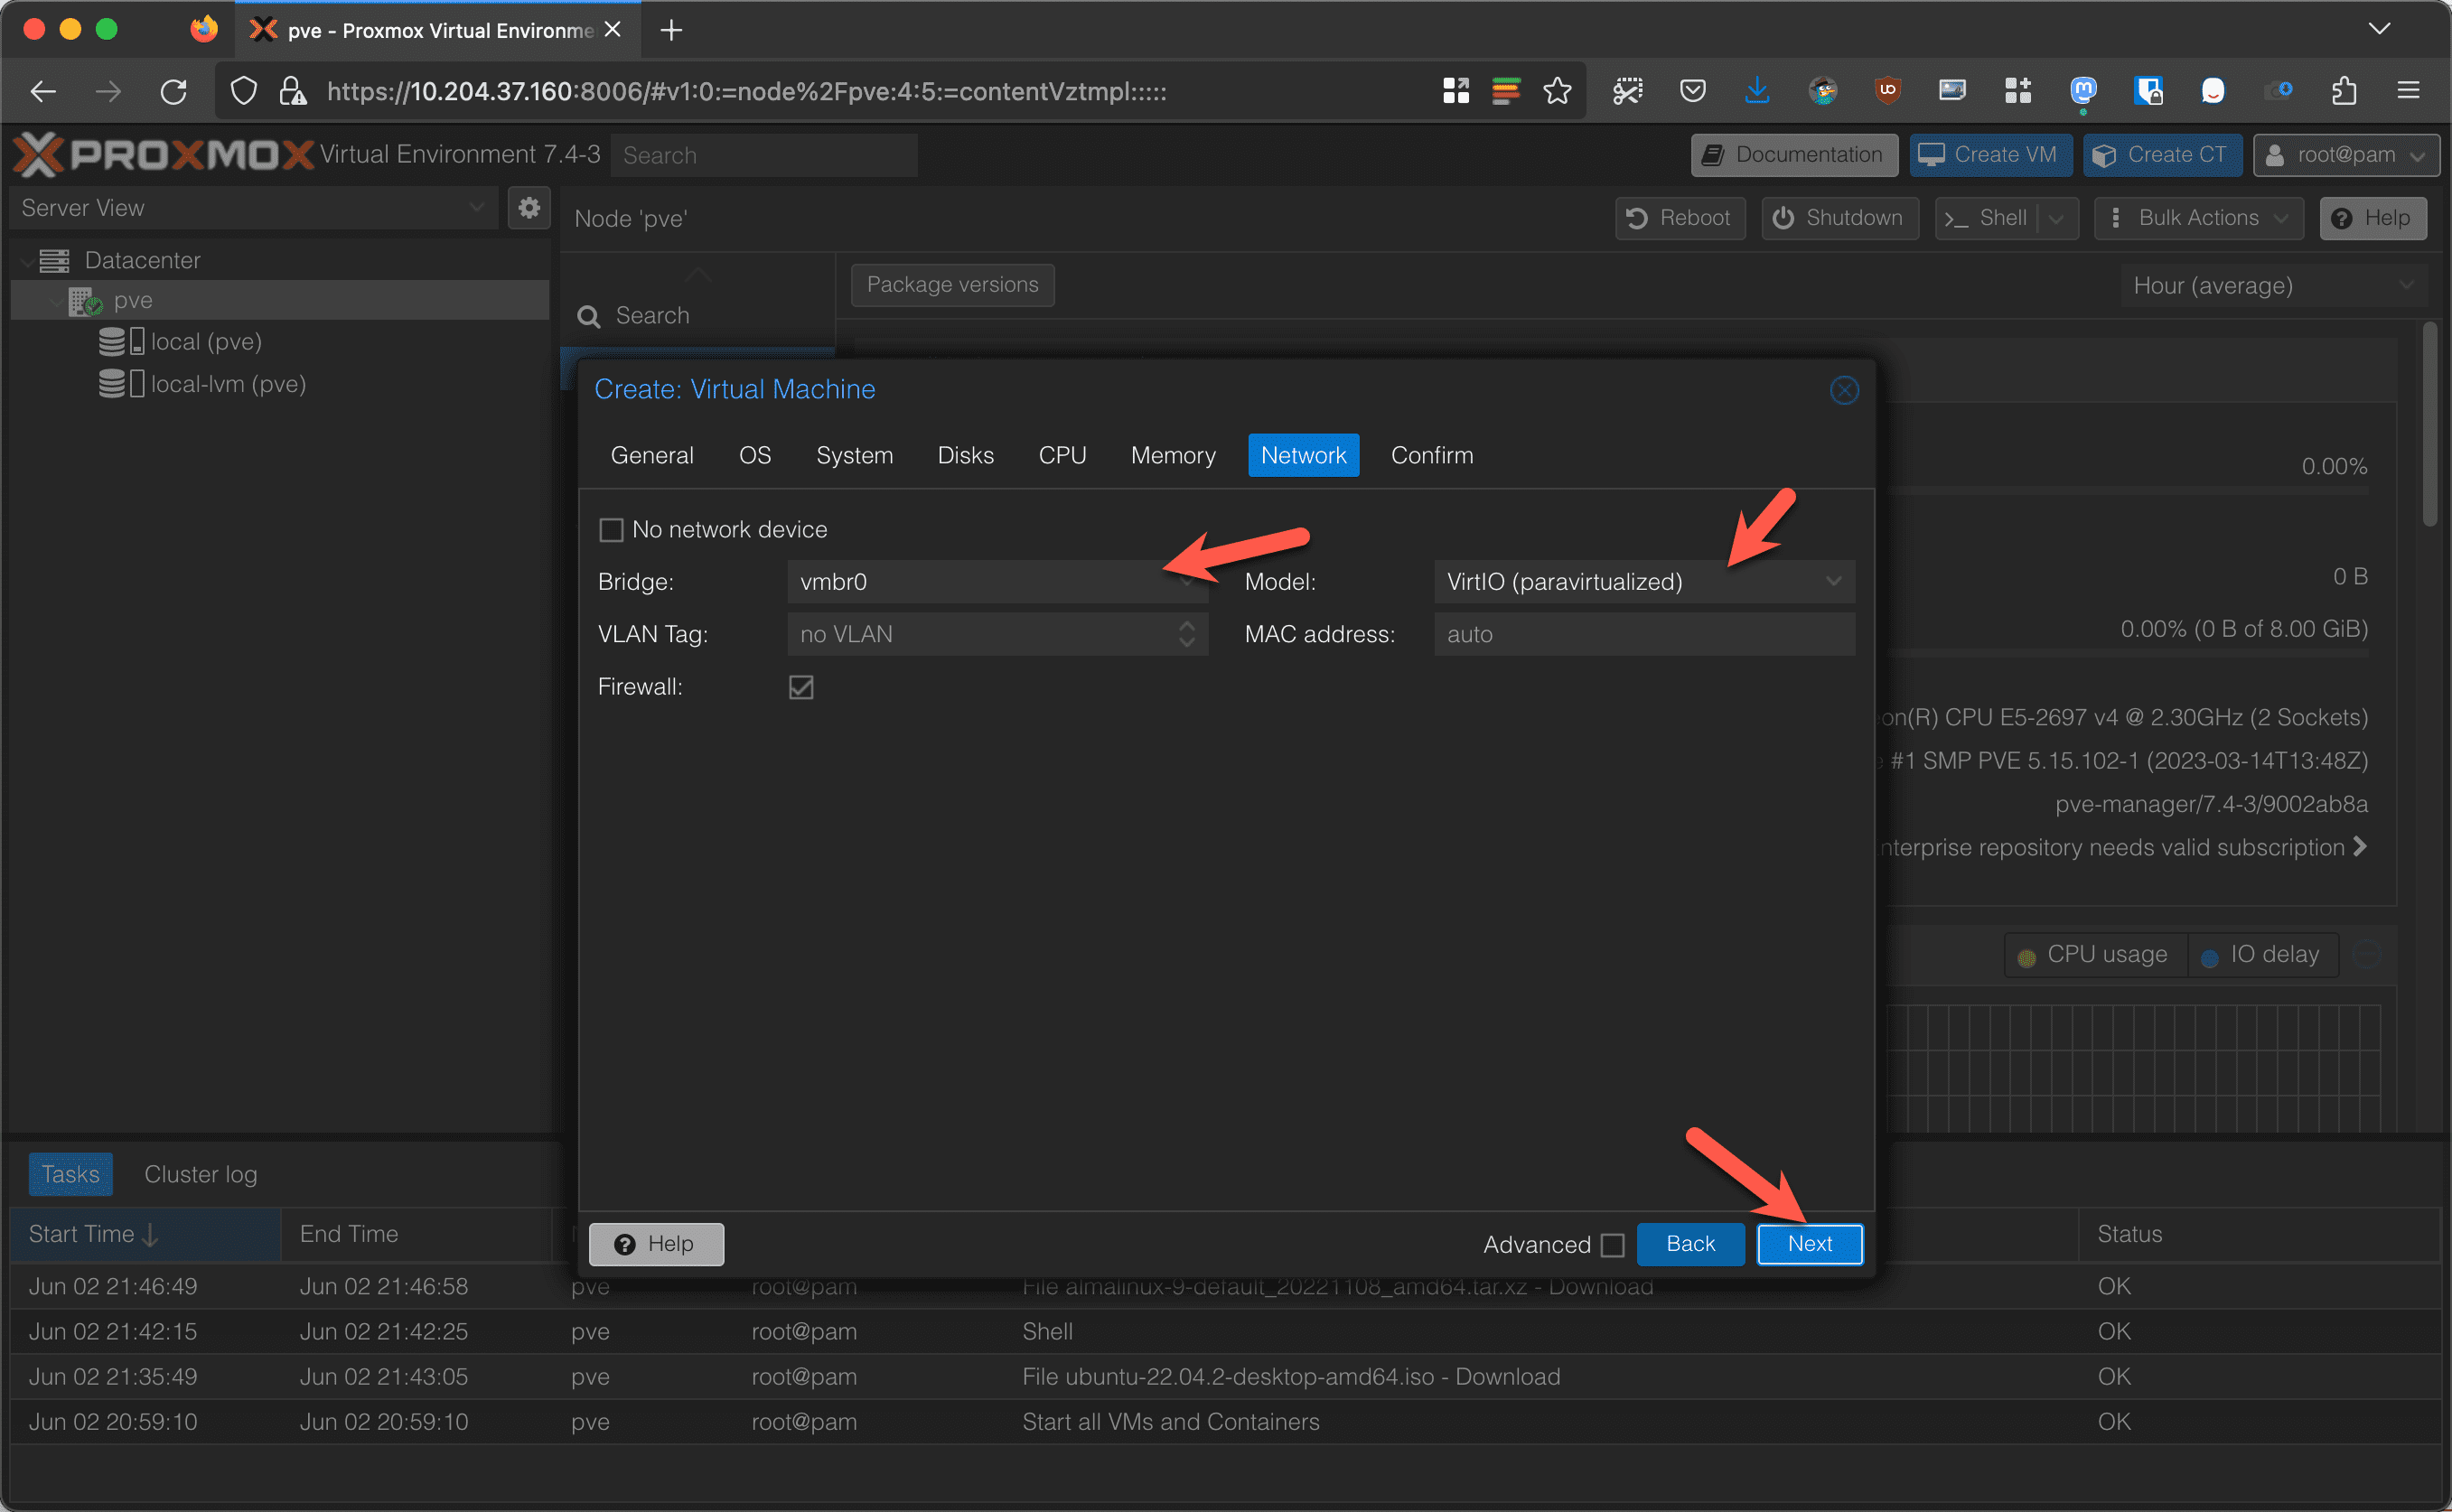Click the Mastodon extension icon

[x=2083, y=91]
